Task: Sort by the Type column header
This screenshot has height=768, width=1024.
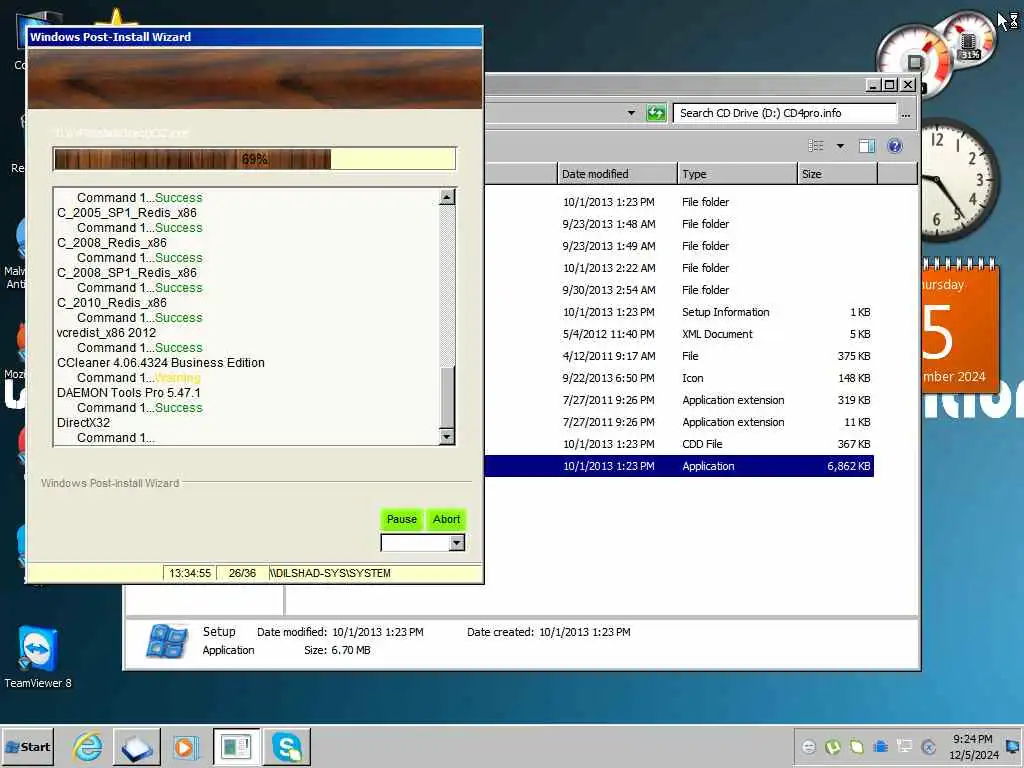Action: (737, 174)
